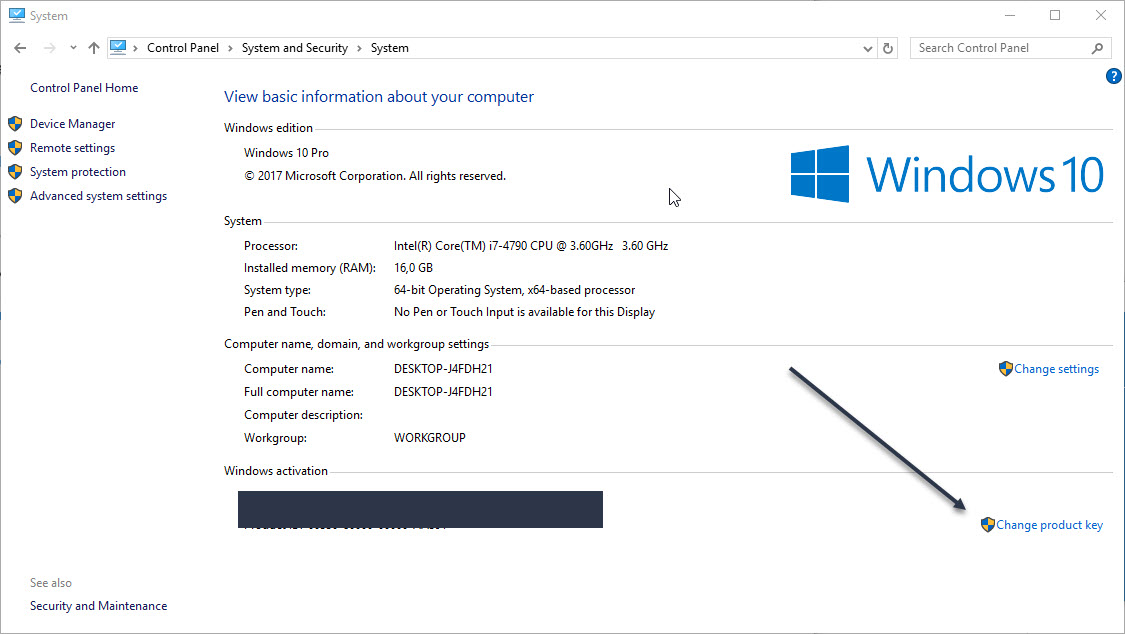
Task: Open the address bar history dropdown
Action: (867, 47)
